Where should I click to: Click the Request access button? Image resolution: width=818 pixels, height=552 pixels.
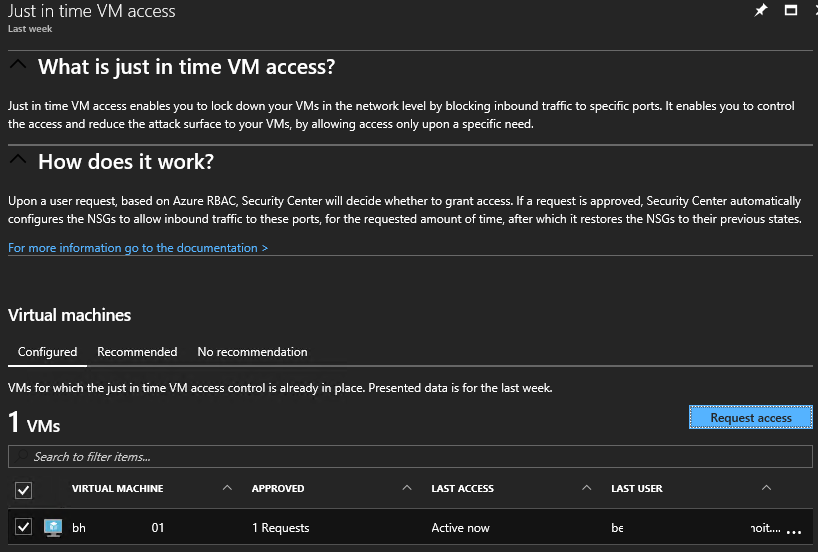pyautogui.click(x=750, y=418)
